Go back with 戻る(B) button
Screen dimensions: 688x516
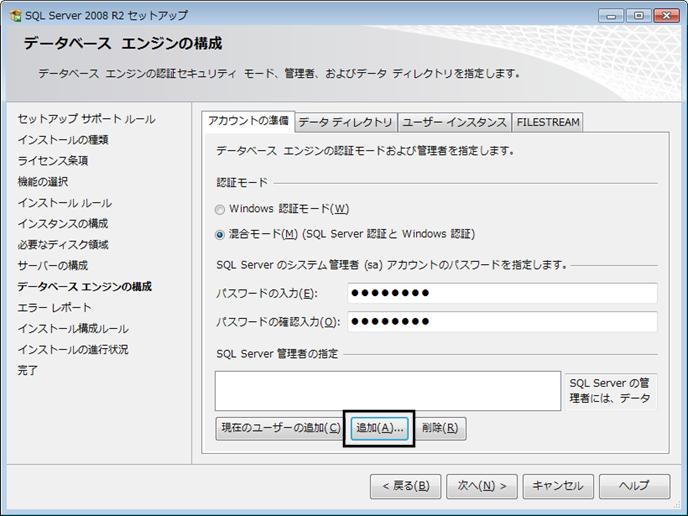pos(405,486)
